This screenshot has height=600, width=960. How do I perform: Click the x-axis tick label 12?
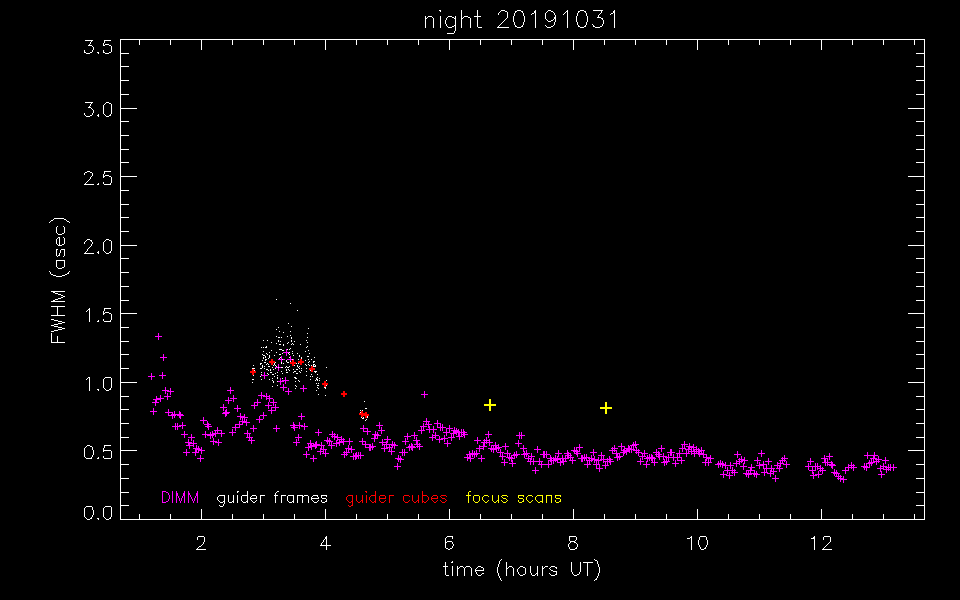821,542
